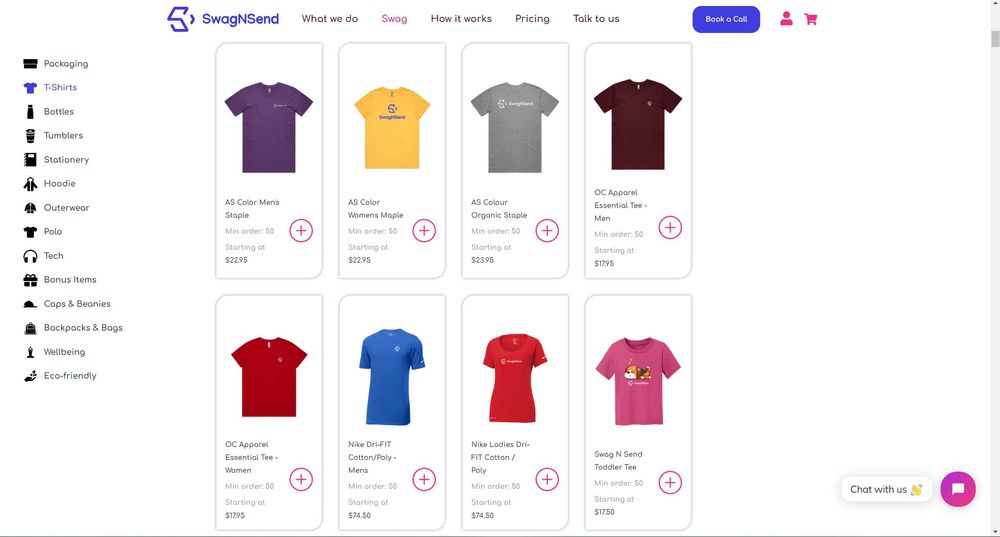Click the AS Colour Organic Staple title
The image size is (1000, 537).
point(499,209)
